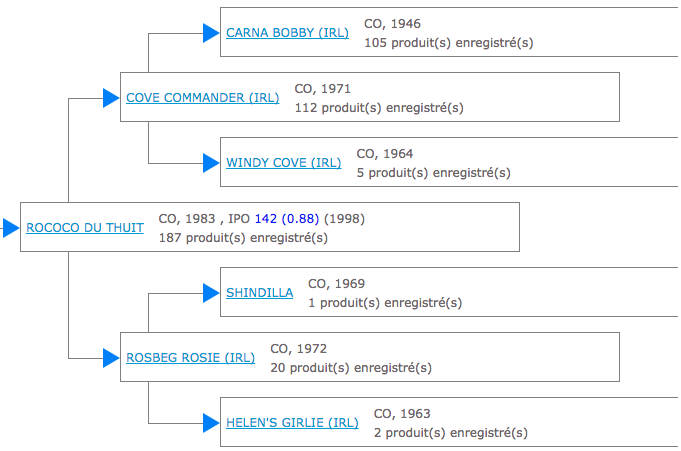
Task: Click the blue arrow next to COVE COMMANDER (IRL)
Action: 111,98
